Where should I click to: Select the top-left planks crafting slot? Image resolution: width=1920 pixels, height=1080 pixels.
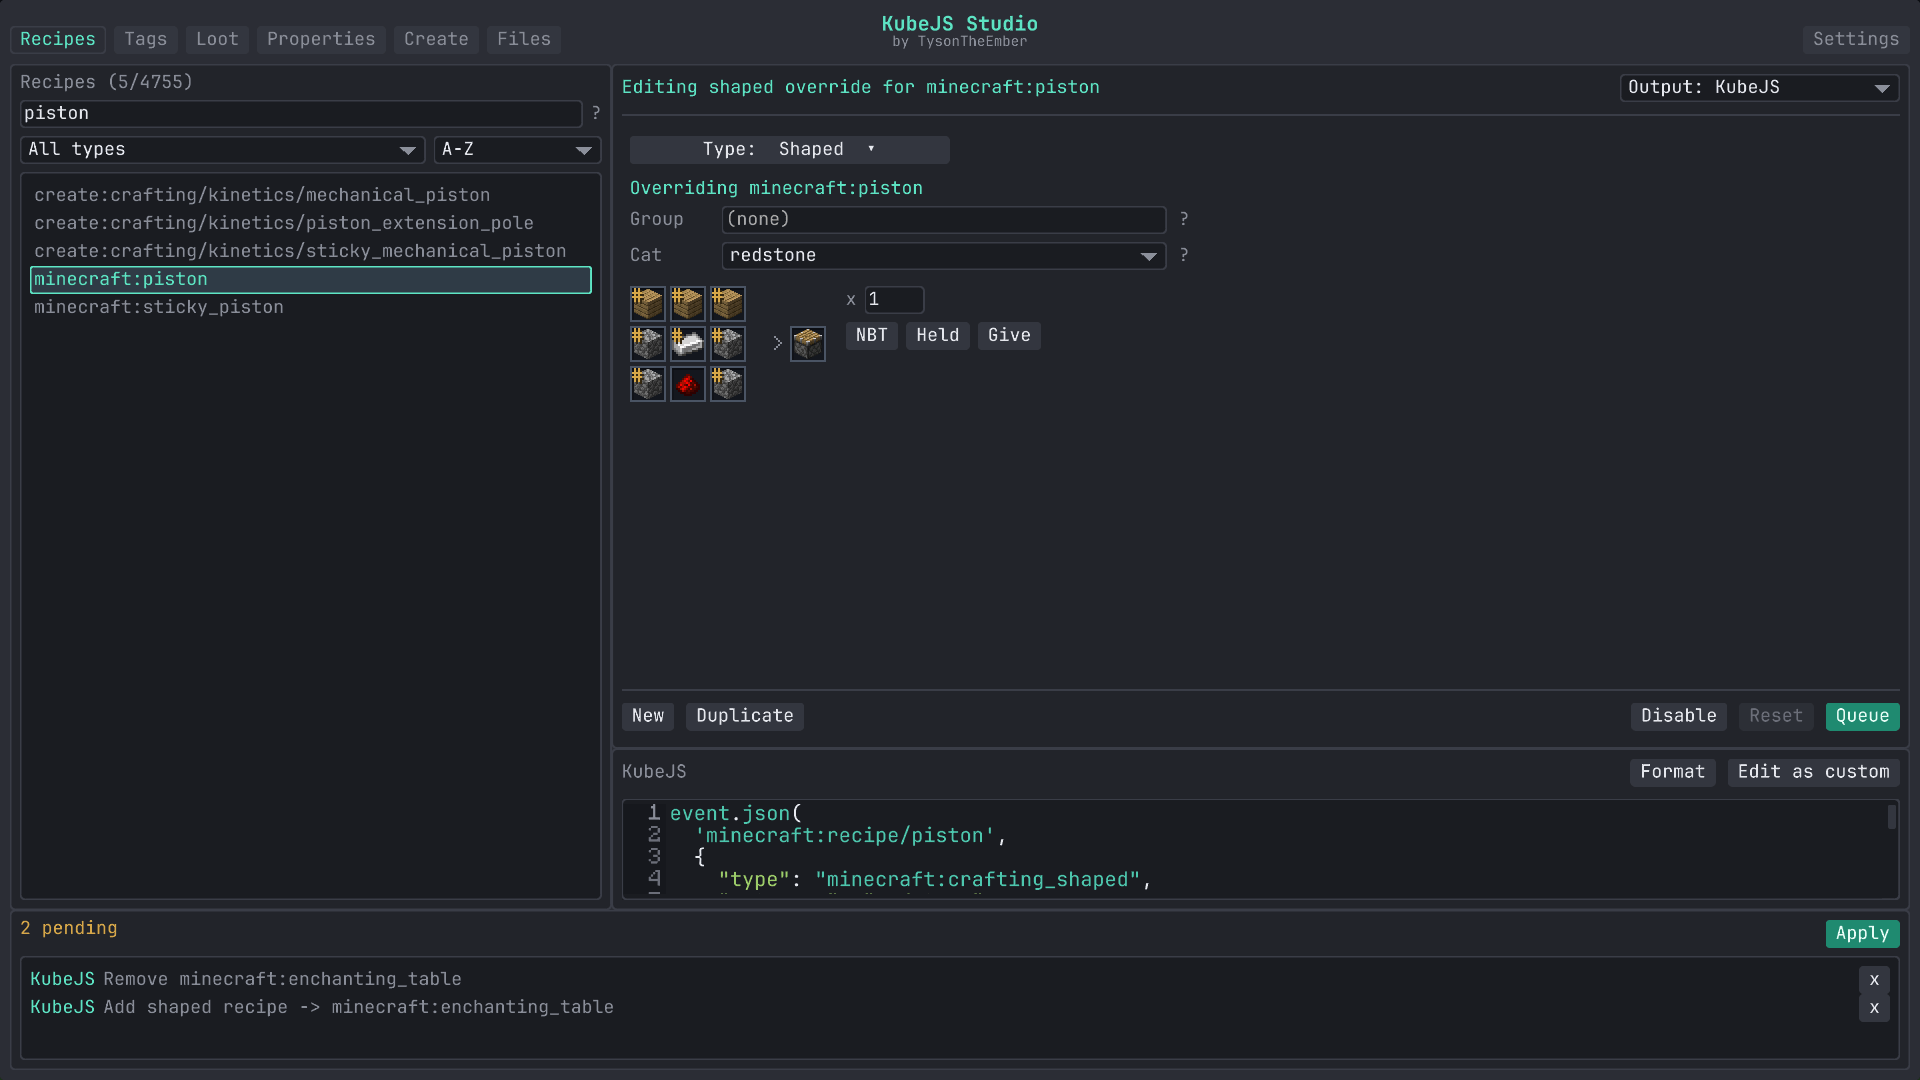coord(647,303)
